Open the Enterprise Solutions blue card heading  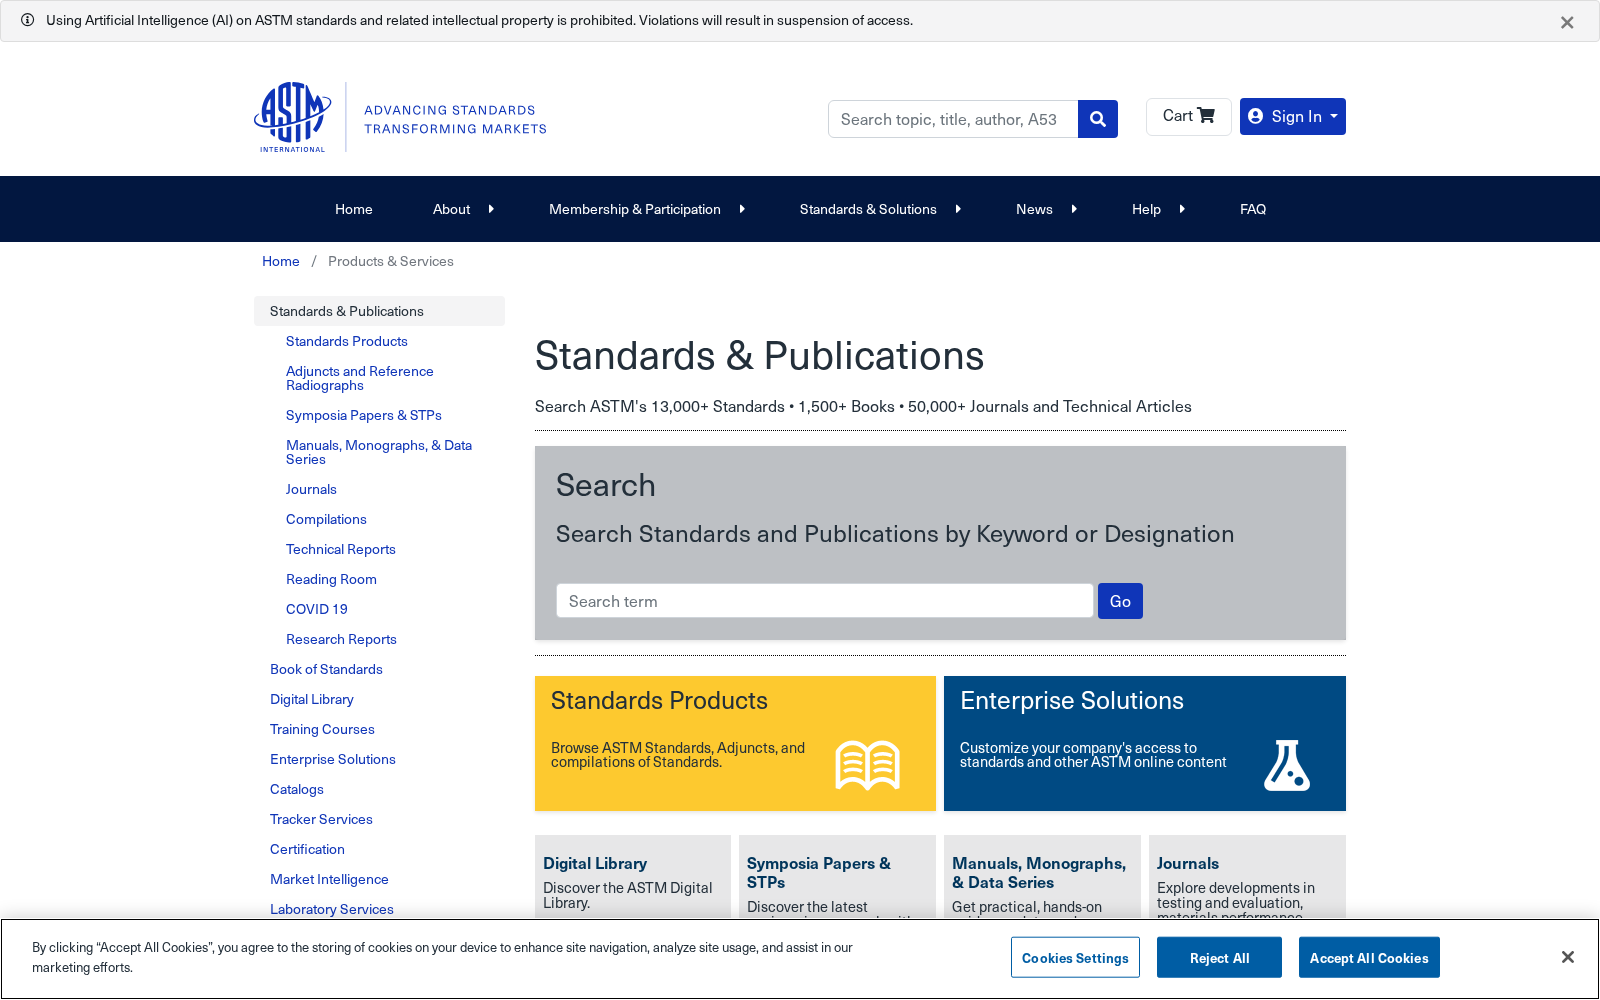coord(1072,701)
